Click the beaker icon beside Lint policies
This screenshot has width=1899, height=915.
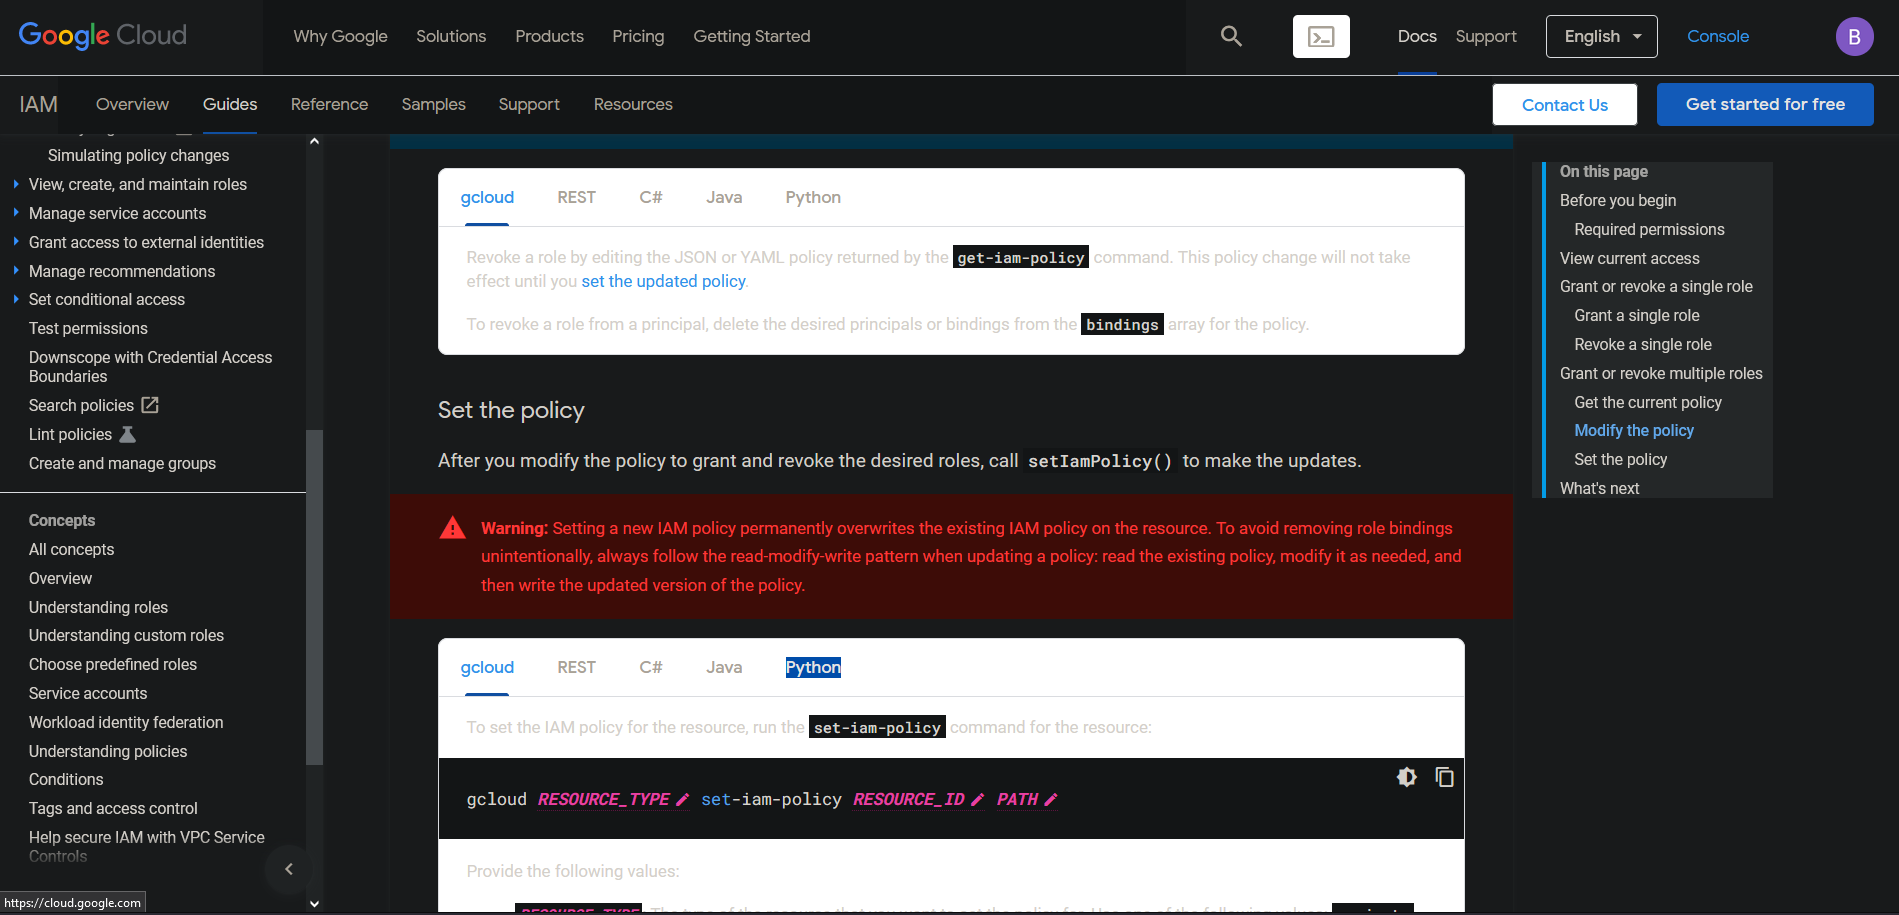point(127,434)
